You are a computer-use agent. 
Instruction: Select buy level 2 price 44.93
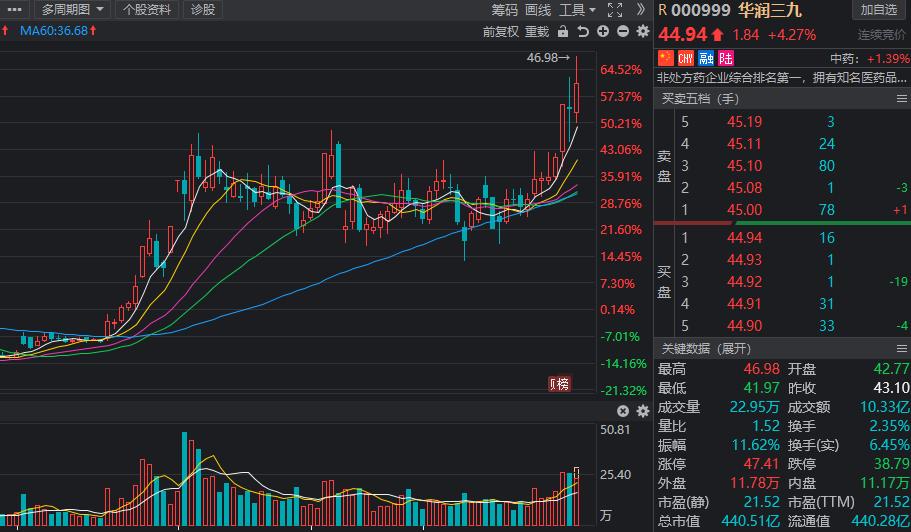pyautogui.click(x=744, y=260)
